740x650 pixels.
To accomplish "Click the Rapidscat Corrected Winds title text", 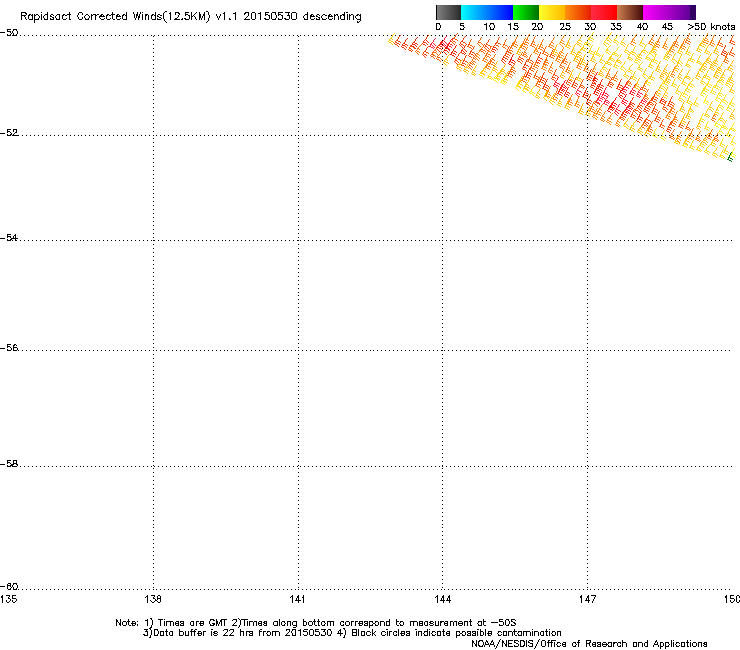I will coord(191,16).
